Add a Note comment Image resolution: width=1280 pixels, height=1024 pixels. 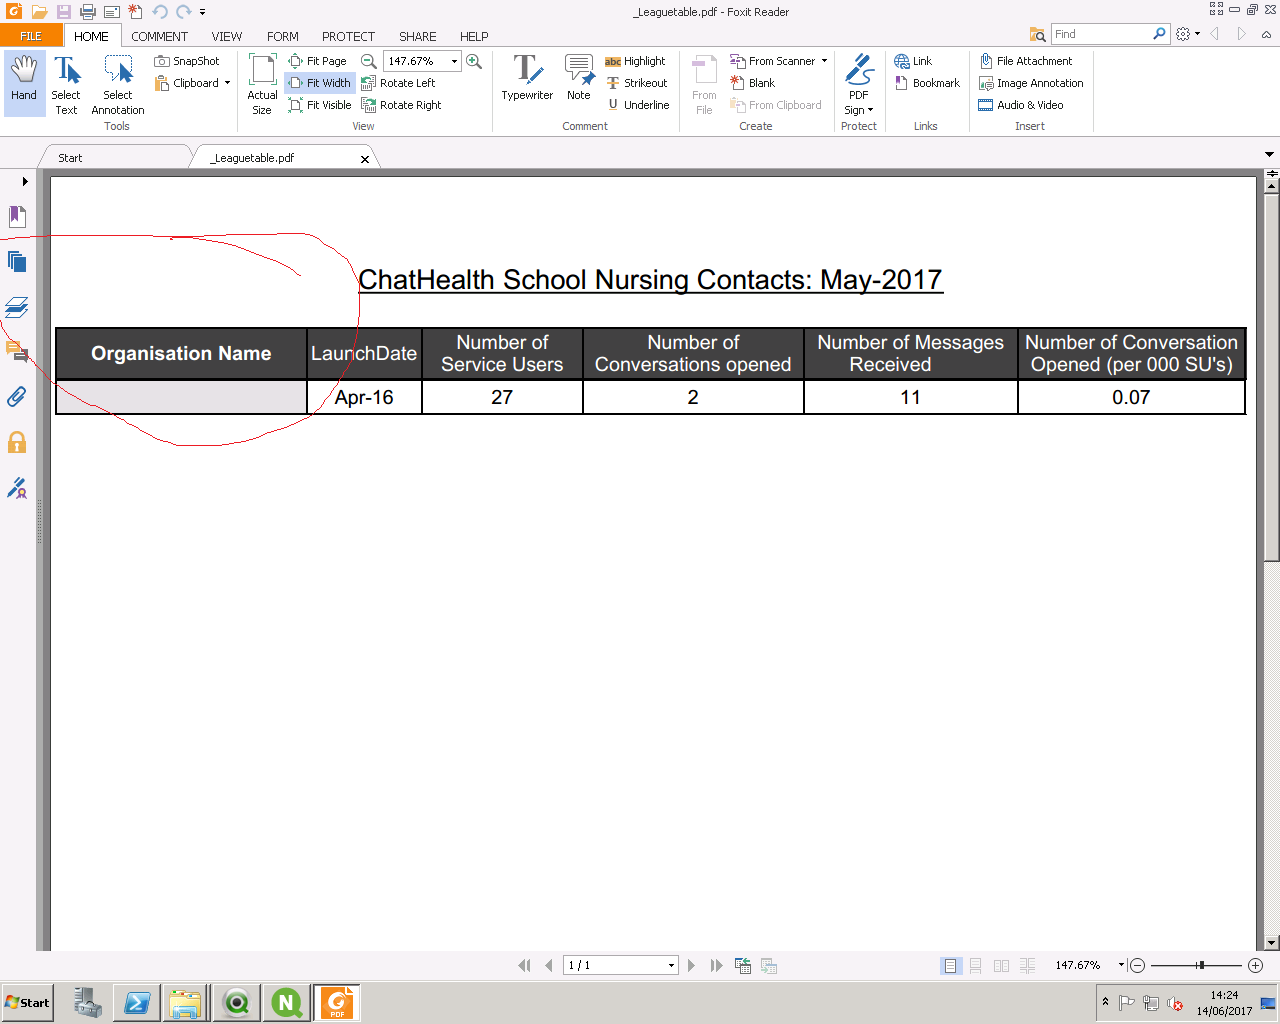pos(579,78)
